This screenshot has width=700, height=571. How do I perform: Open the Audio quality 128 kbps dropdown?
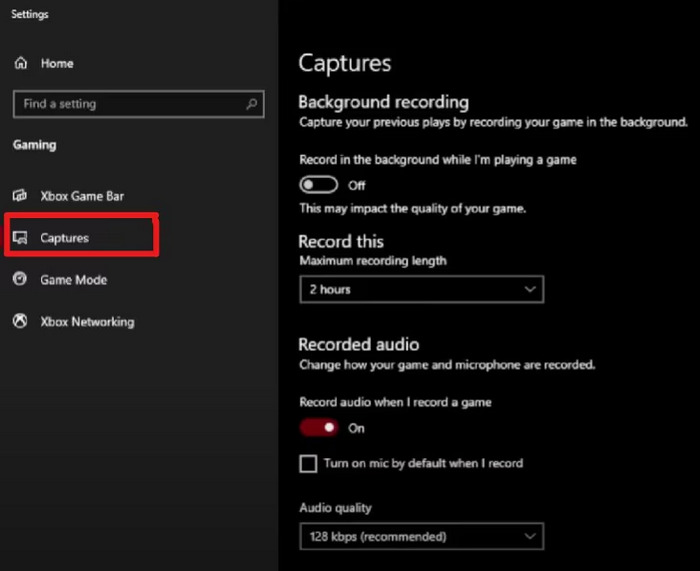click(420, 537)
